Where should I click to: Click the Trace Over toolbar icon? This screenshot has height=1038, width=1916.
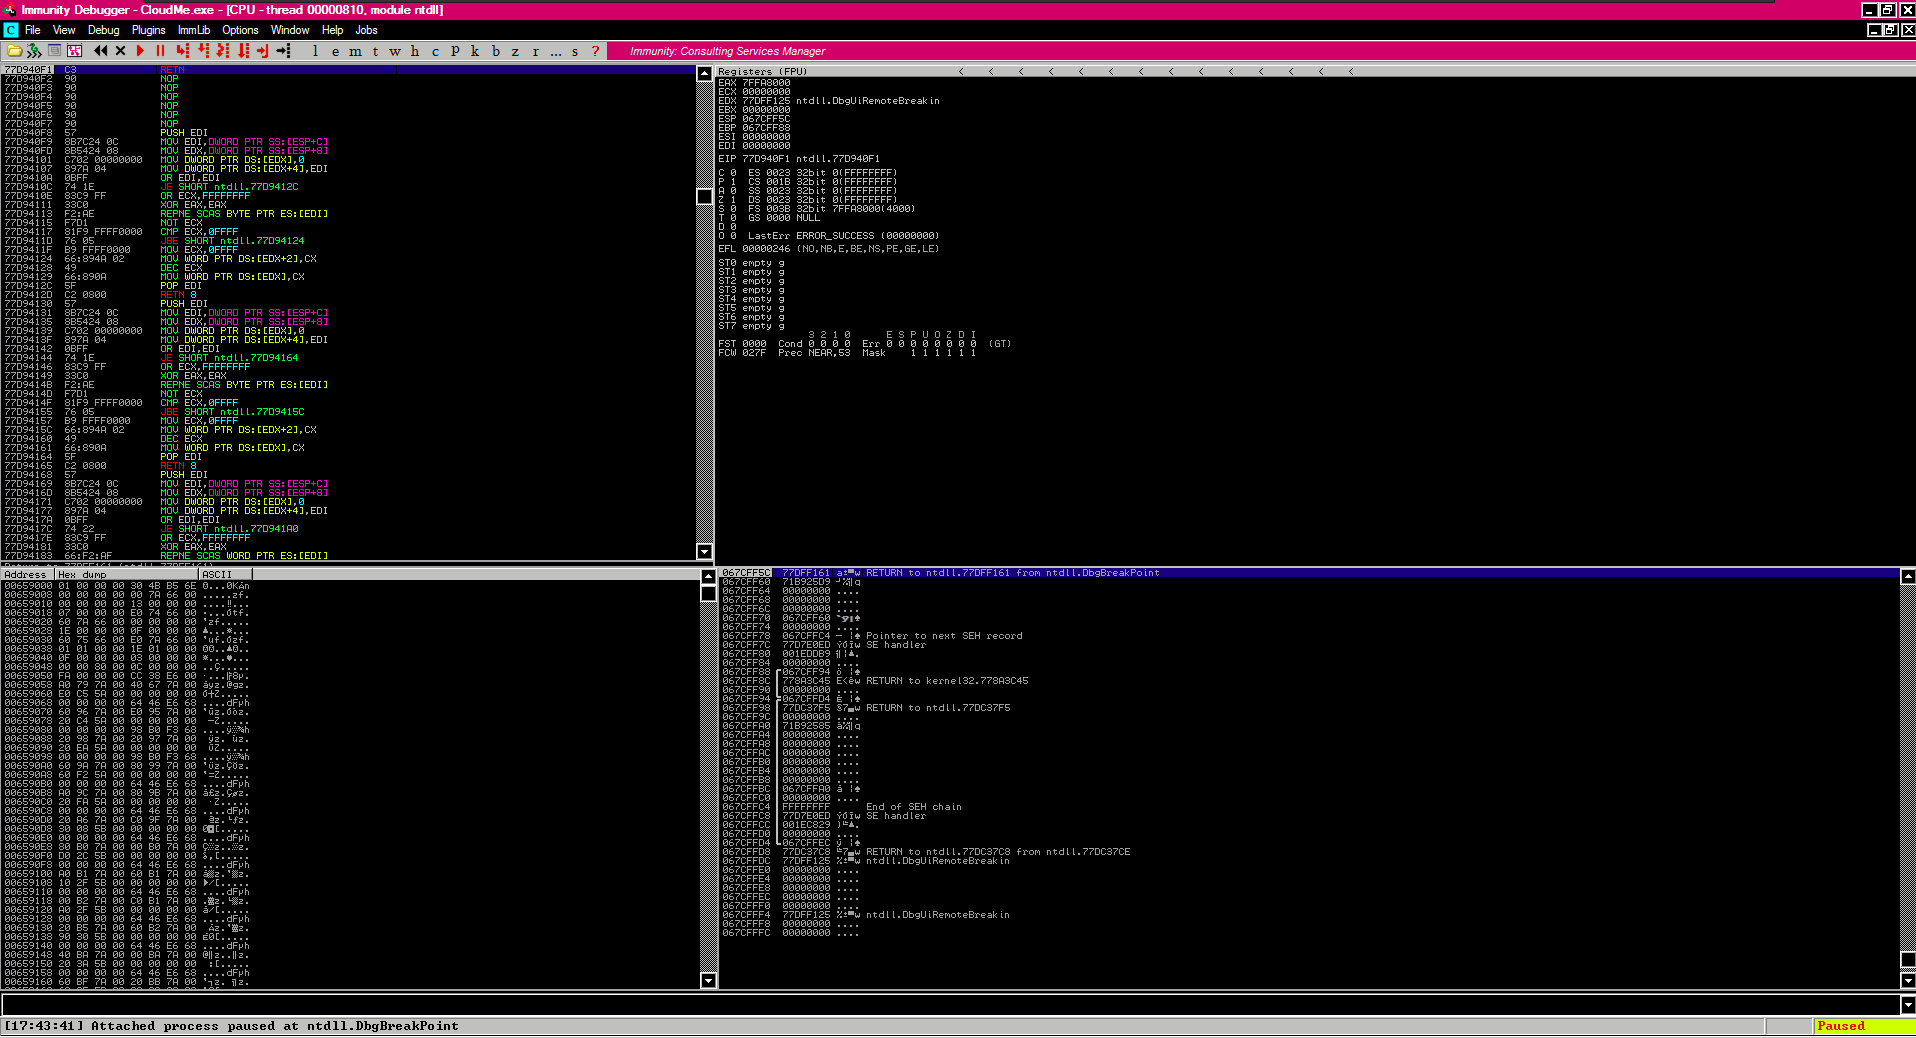click(243, 51)
